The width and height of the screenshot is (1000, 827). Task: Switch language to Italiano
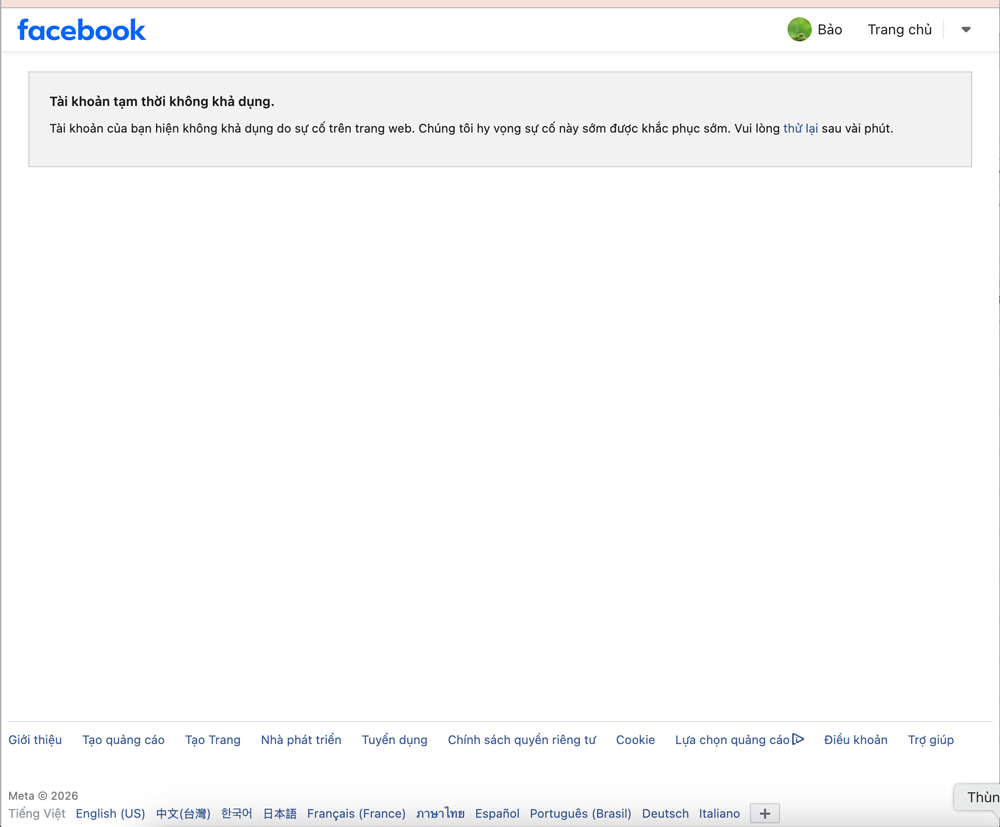pyautogui.click(x=719, y=814)
